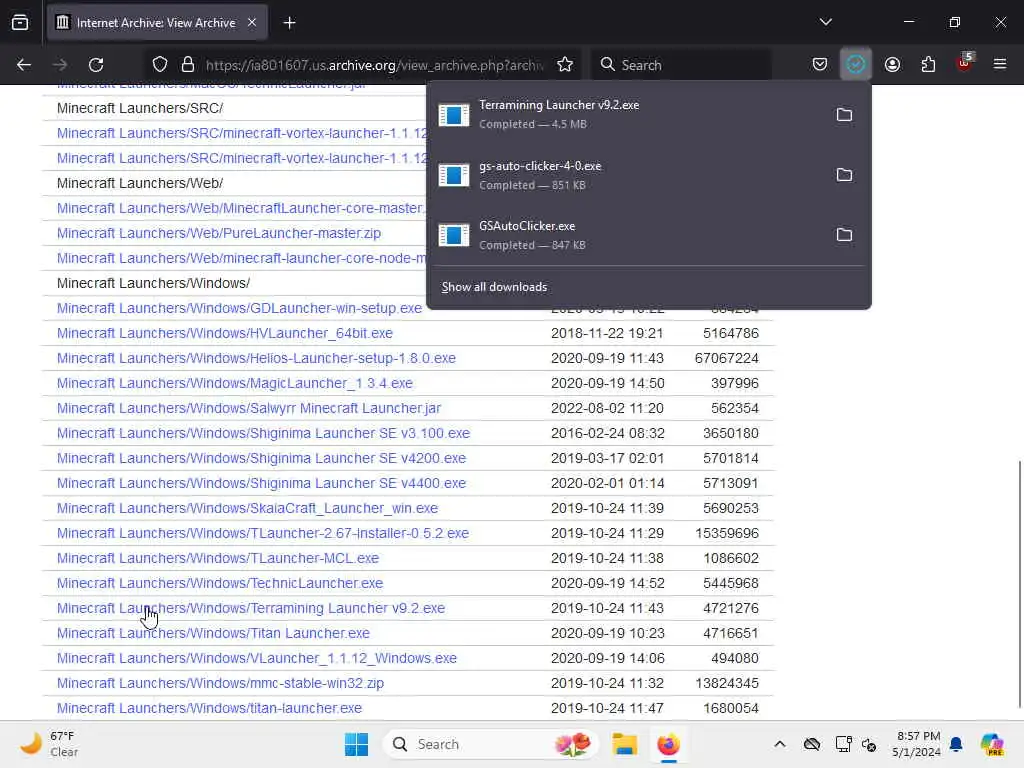Click the display tray icon beside the cloud
This screenshot has width=1024, height=768.
(x=842, y=744)
